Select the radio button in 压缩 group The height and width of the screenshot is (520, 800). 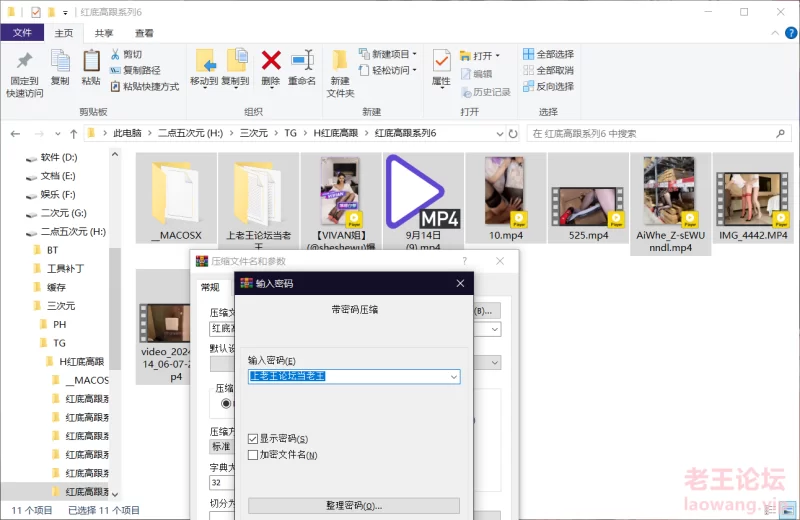pos(226,403)
